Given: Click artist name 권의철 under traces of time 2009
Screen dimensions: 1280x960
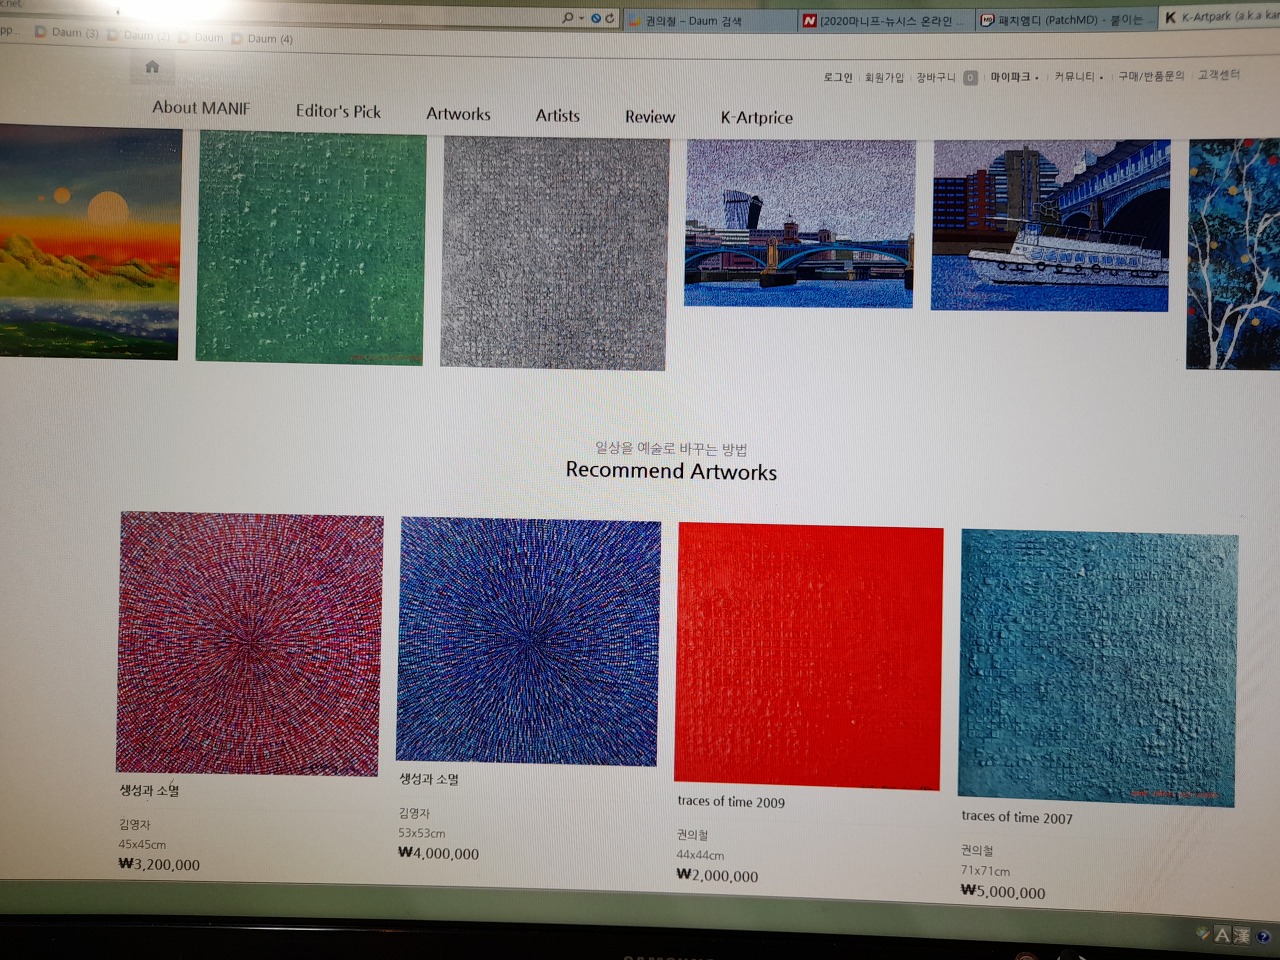Looking at the screenshot, I should pos(692,834).
